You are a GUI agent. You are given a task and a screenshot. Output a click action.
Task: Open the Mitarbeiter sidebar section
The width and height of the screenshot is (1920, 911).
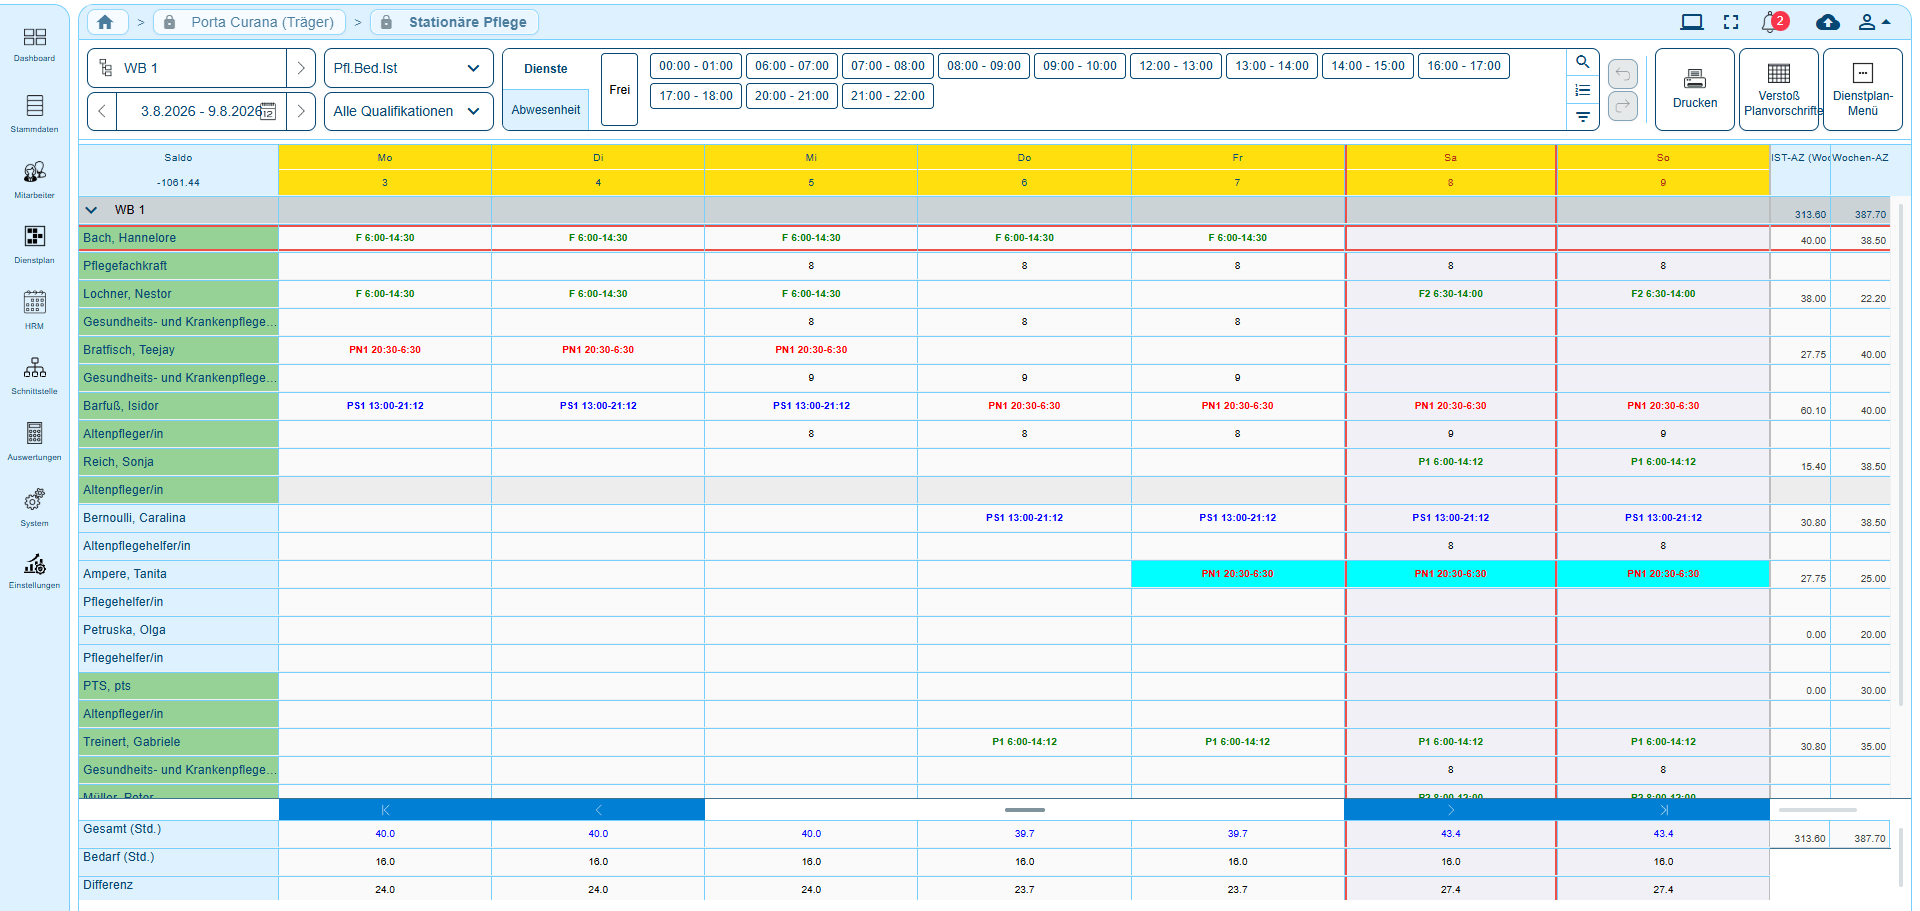(34, 179)
